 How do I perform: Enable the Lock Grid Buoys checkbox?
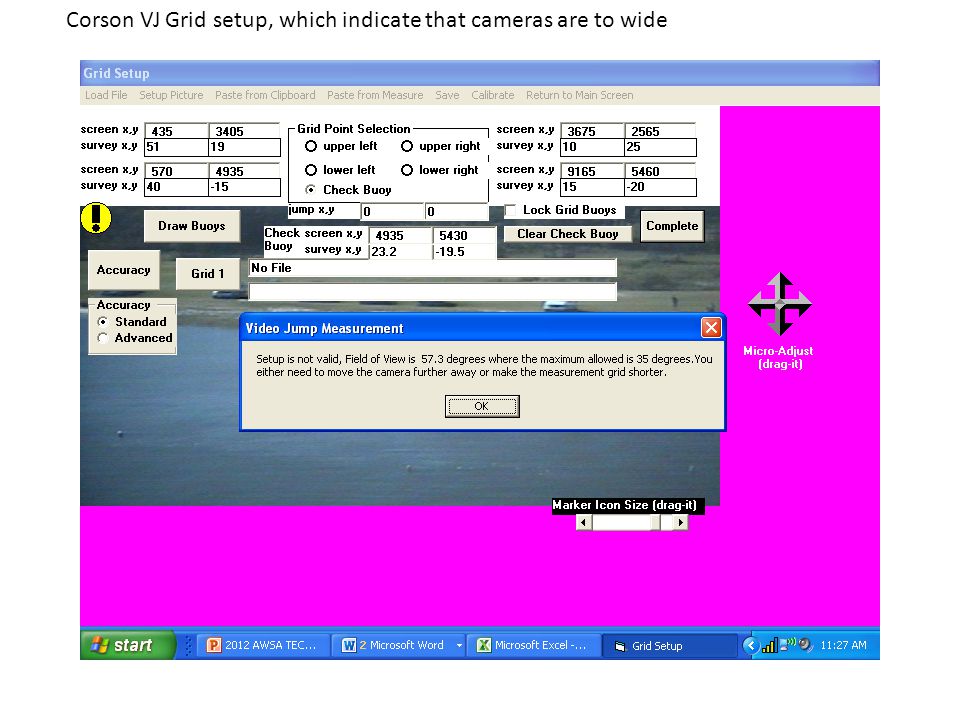[x=510, y=210]
